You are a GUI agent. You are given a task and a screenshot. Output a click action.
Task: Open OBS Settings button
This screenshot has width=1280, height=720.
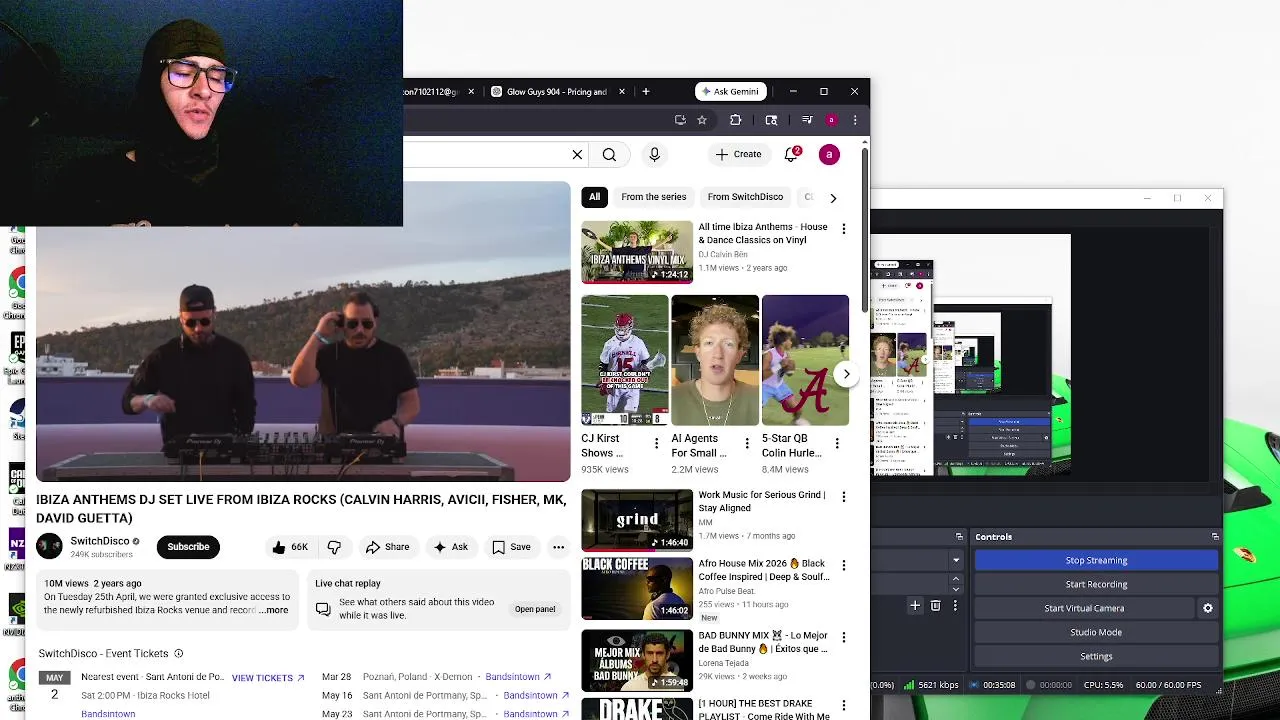coord(1096,656)
